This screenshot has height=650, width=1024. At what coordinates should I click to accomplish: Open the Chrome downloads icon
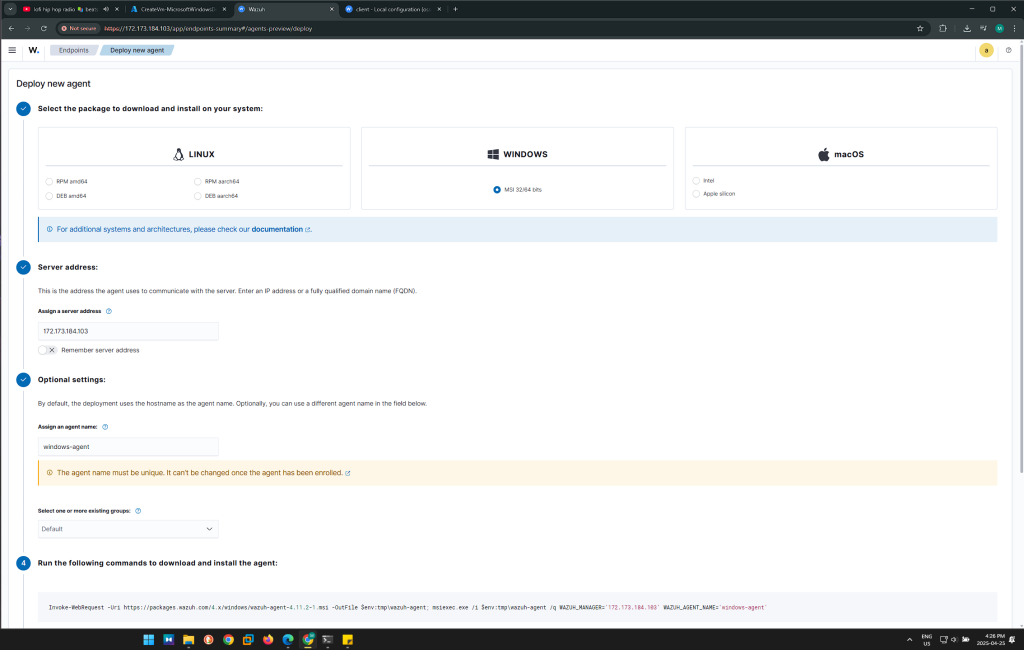pyautogui.click(x=967, y=29)
